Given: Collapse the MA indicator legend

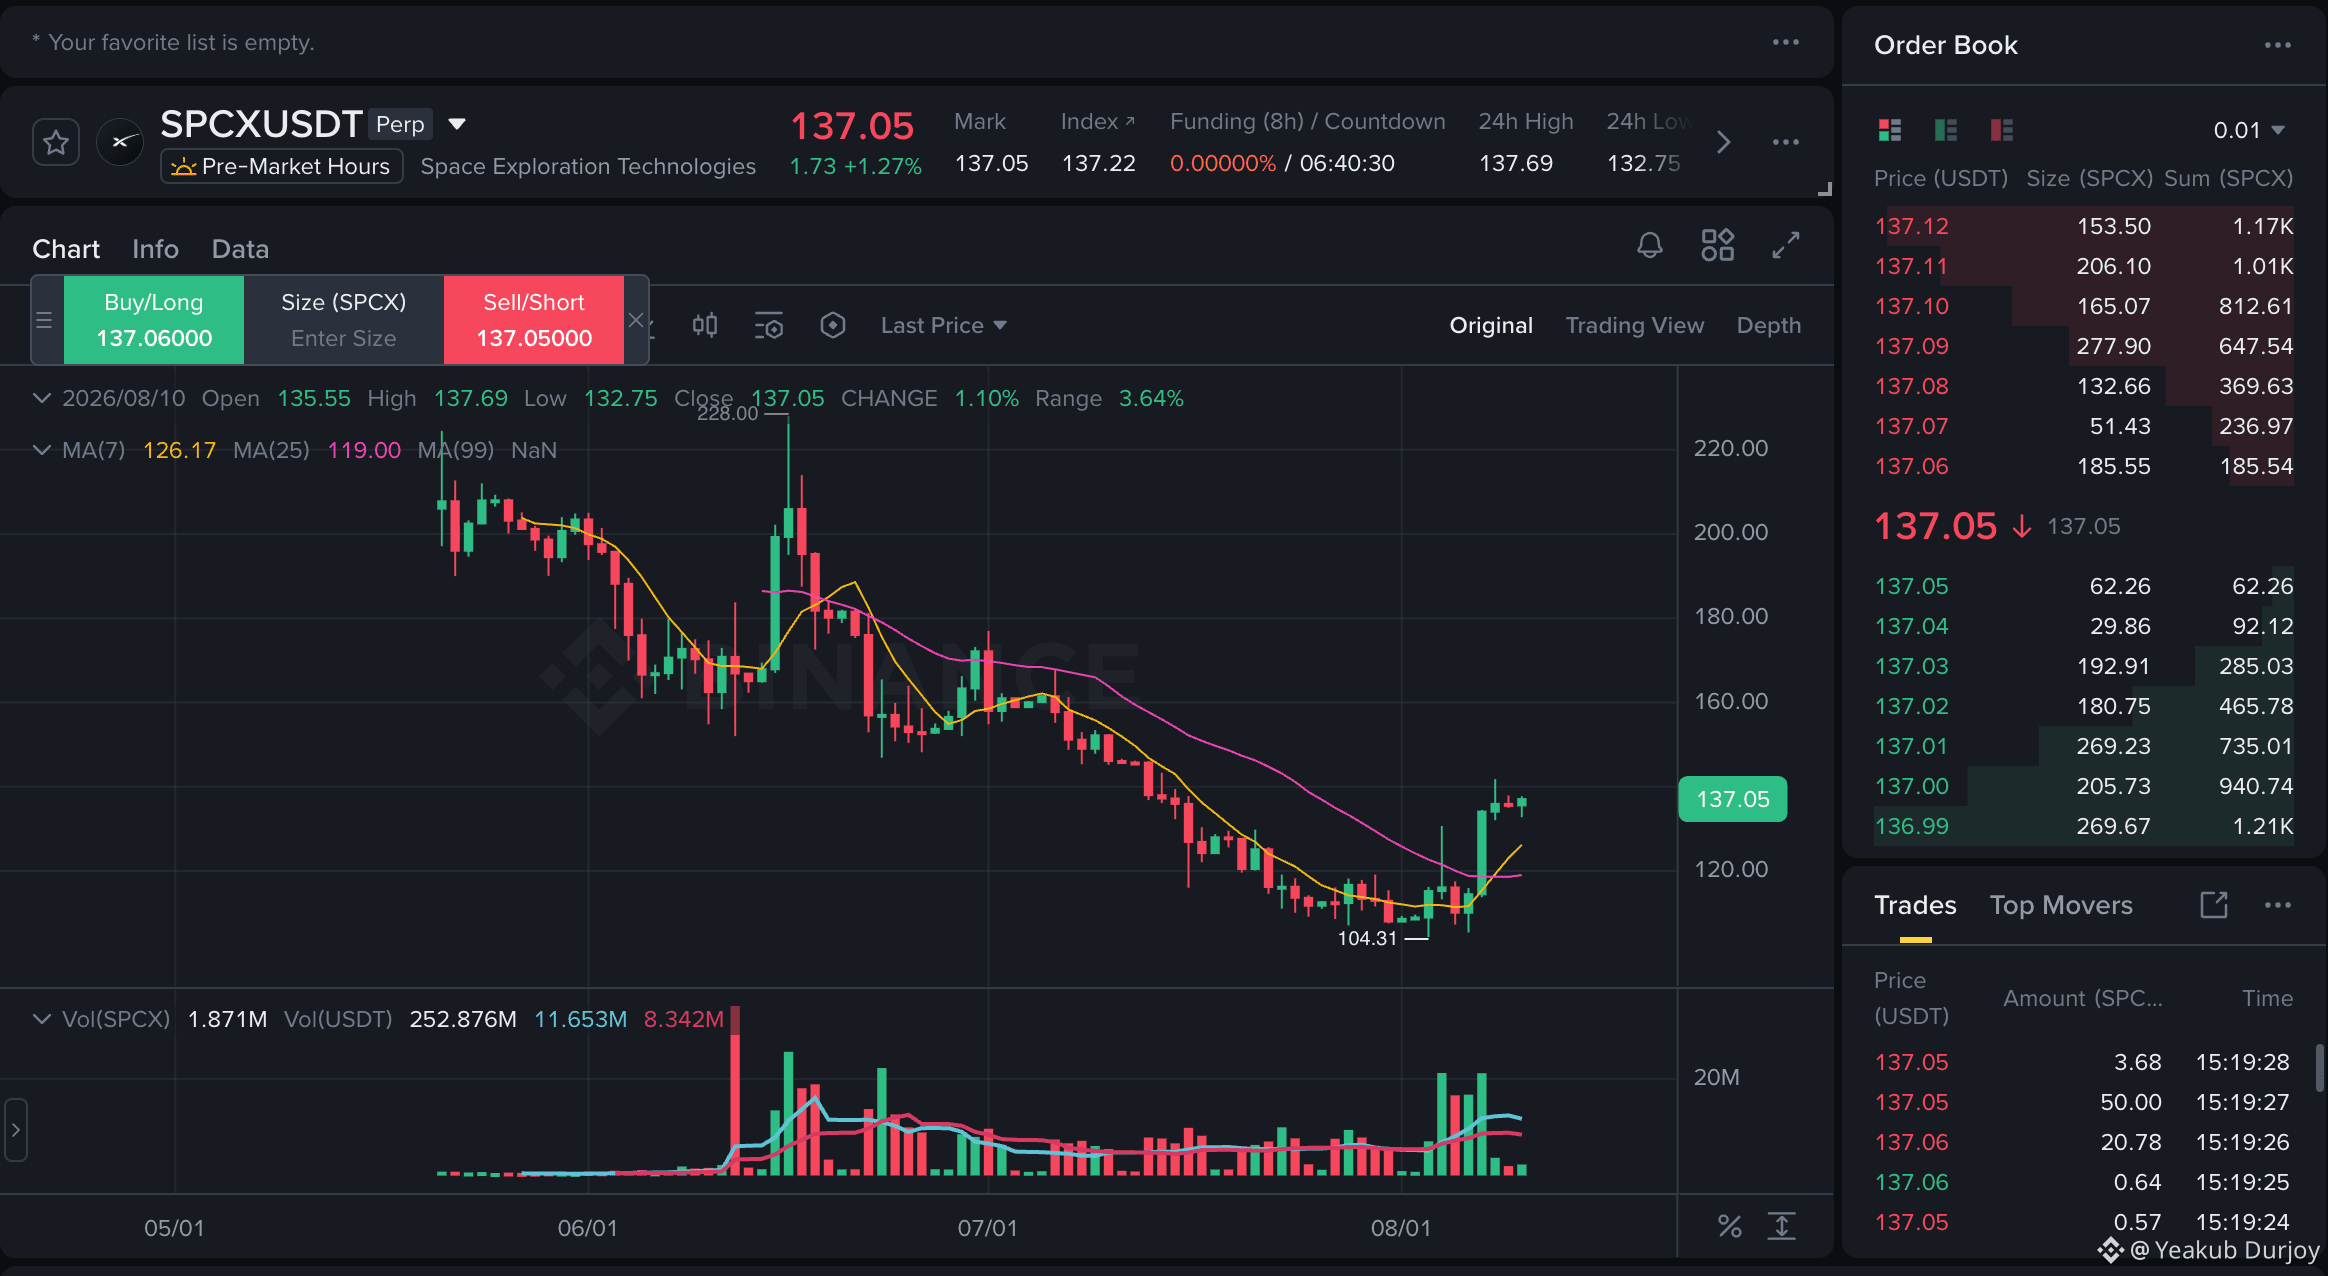Looking at the screenshot, I should (x=42, y=450).
